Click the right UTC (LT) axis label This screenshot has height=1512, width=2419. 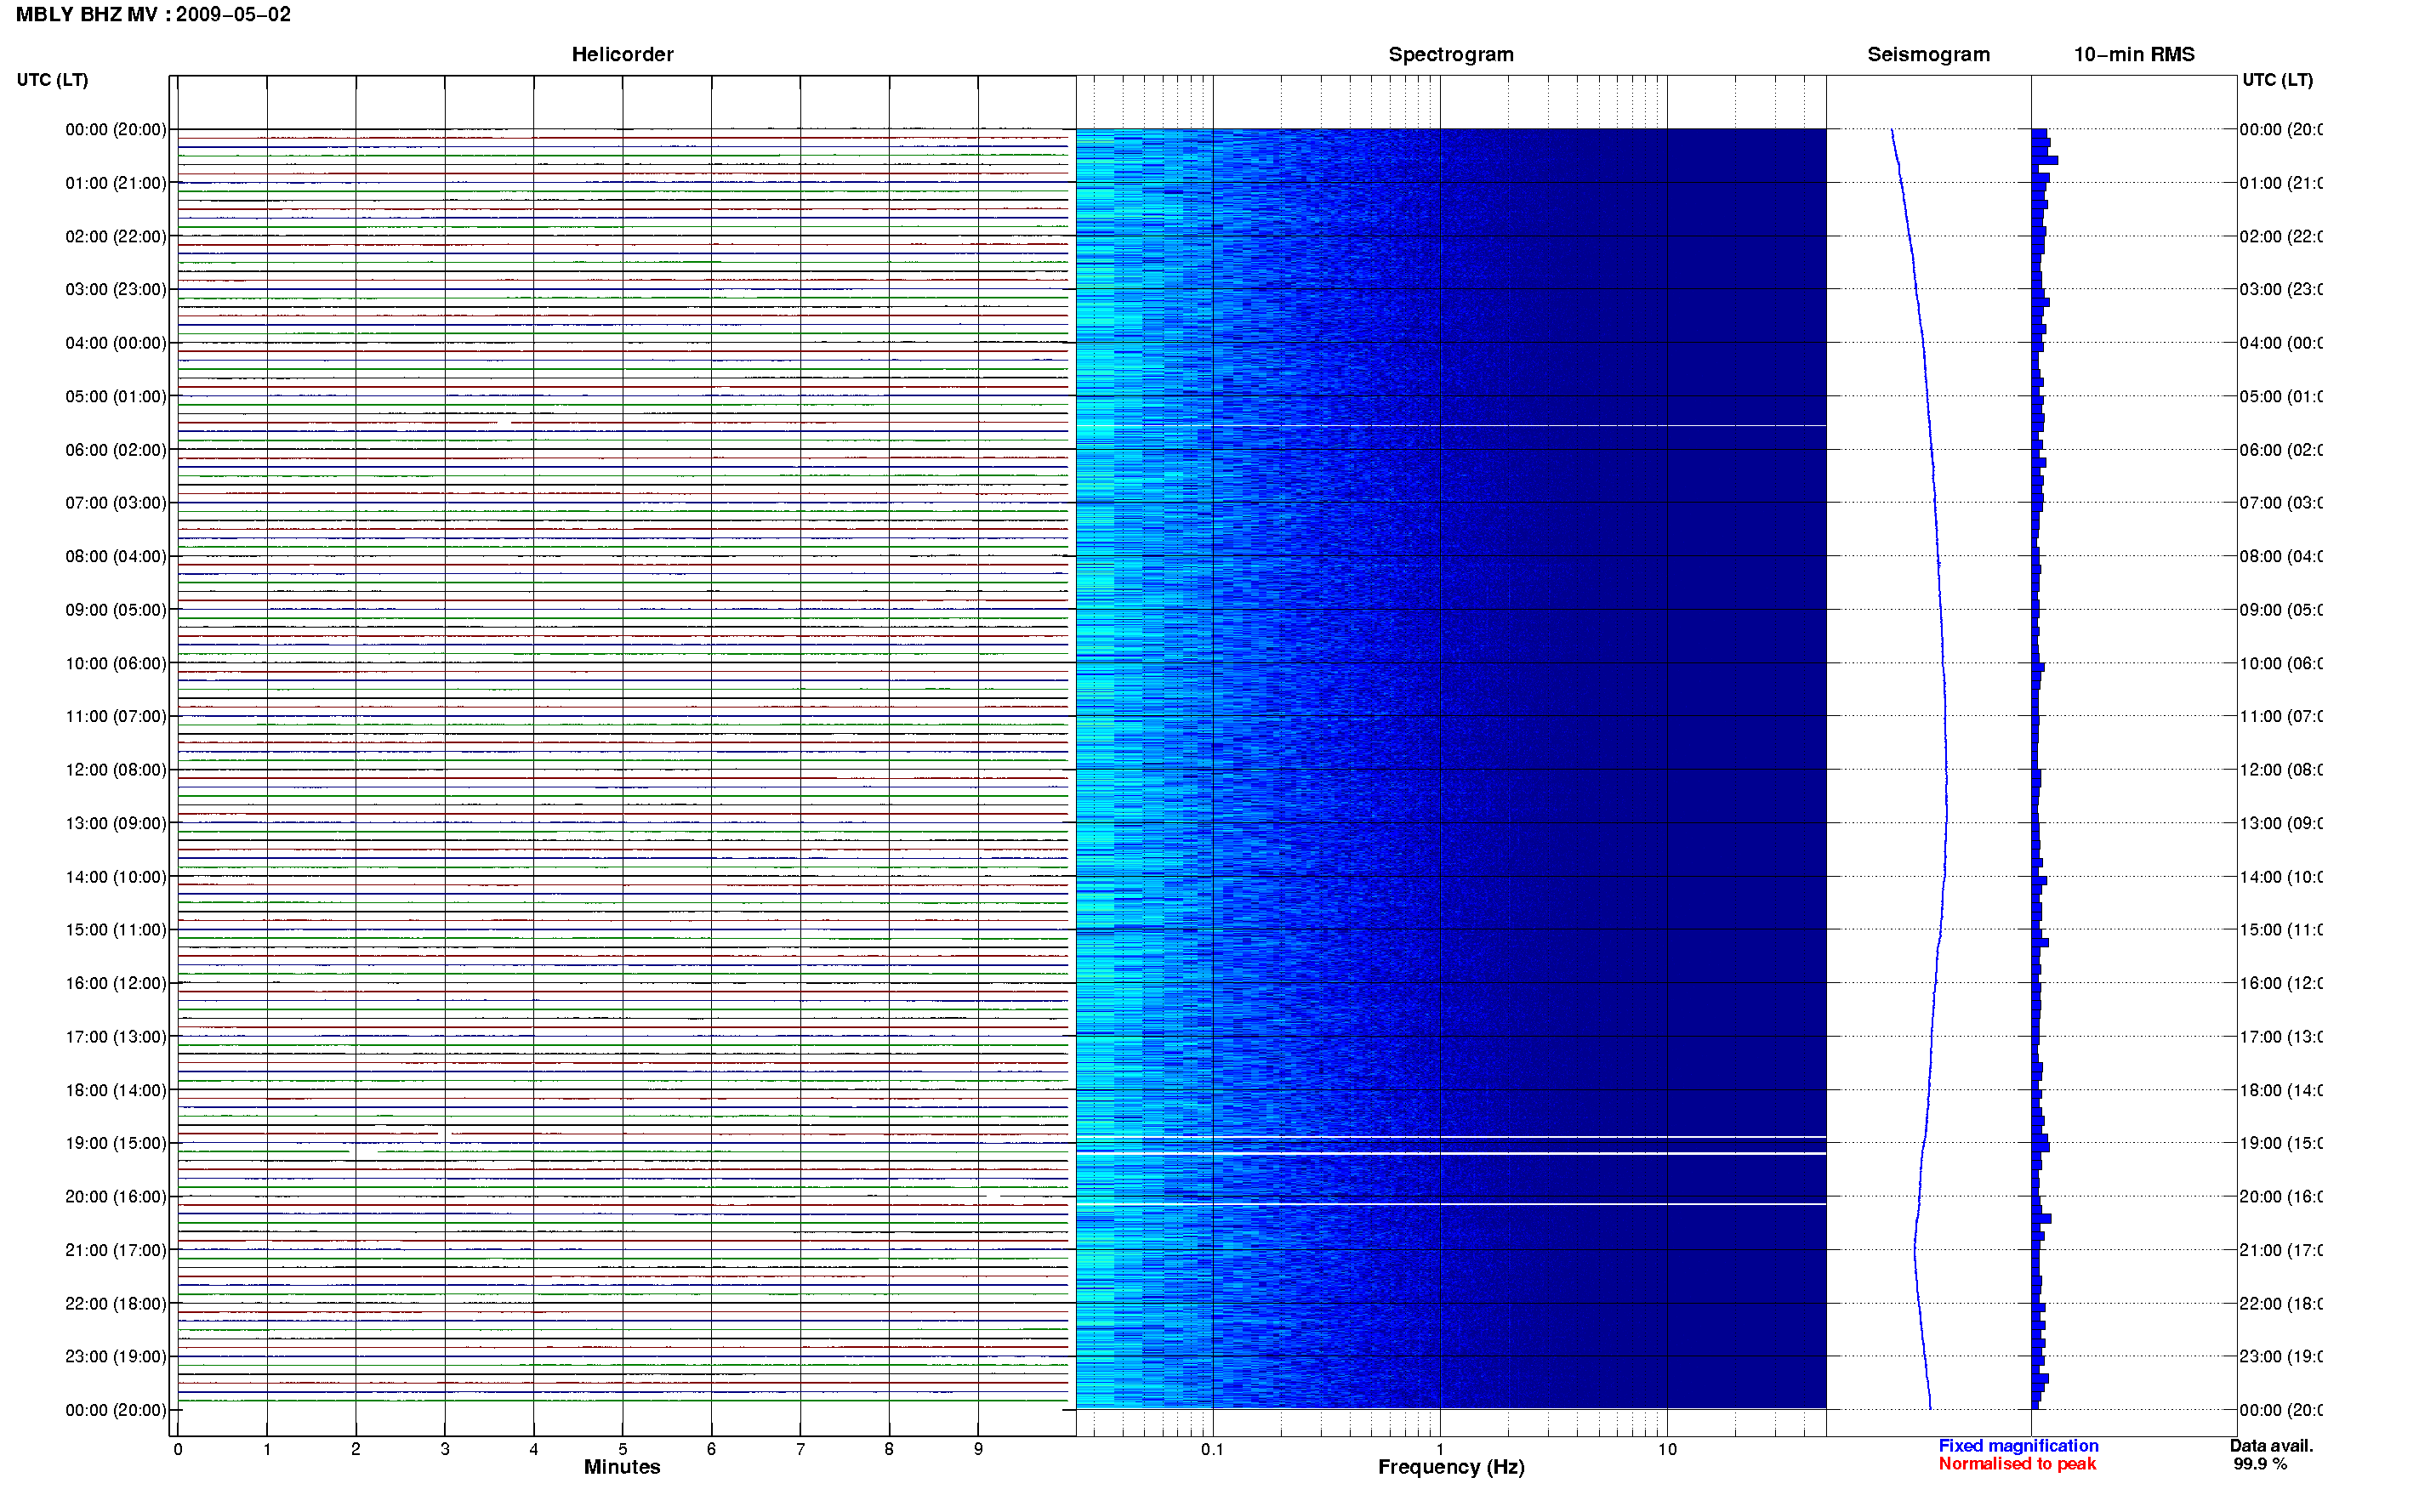pos(2277,80)
